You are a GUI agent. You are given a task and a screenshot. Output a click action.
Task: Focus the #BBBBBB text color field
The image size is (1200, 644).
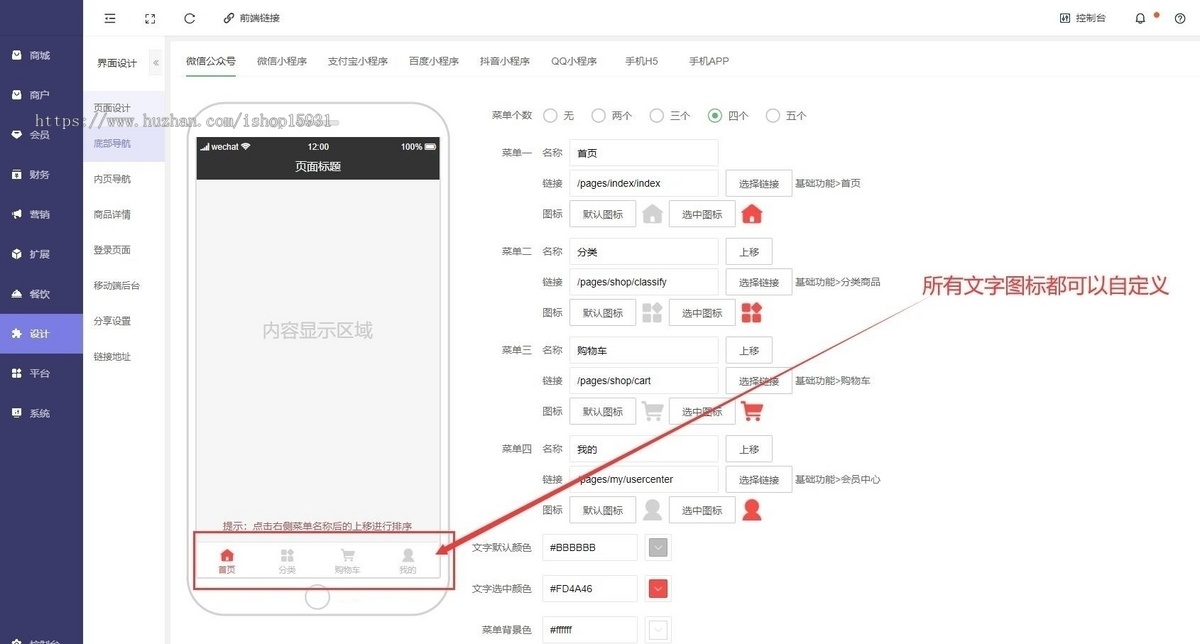[x=589, y=548]
